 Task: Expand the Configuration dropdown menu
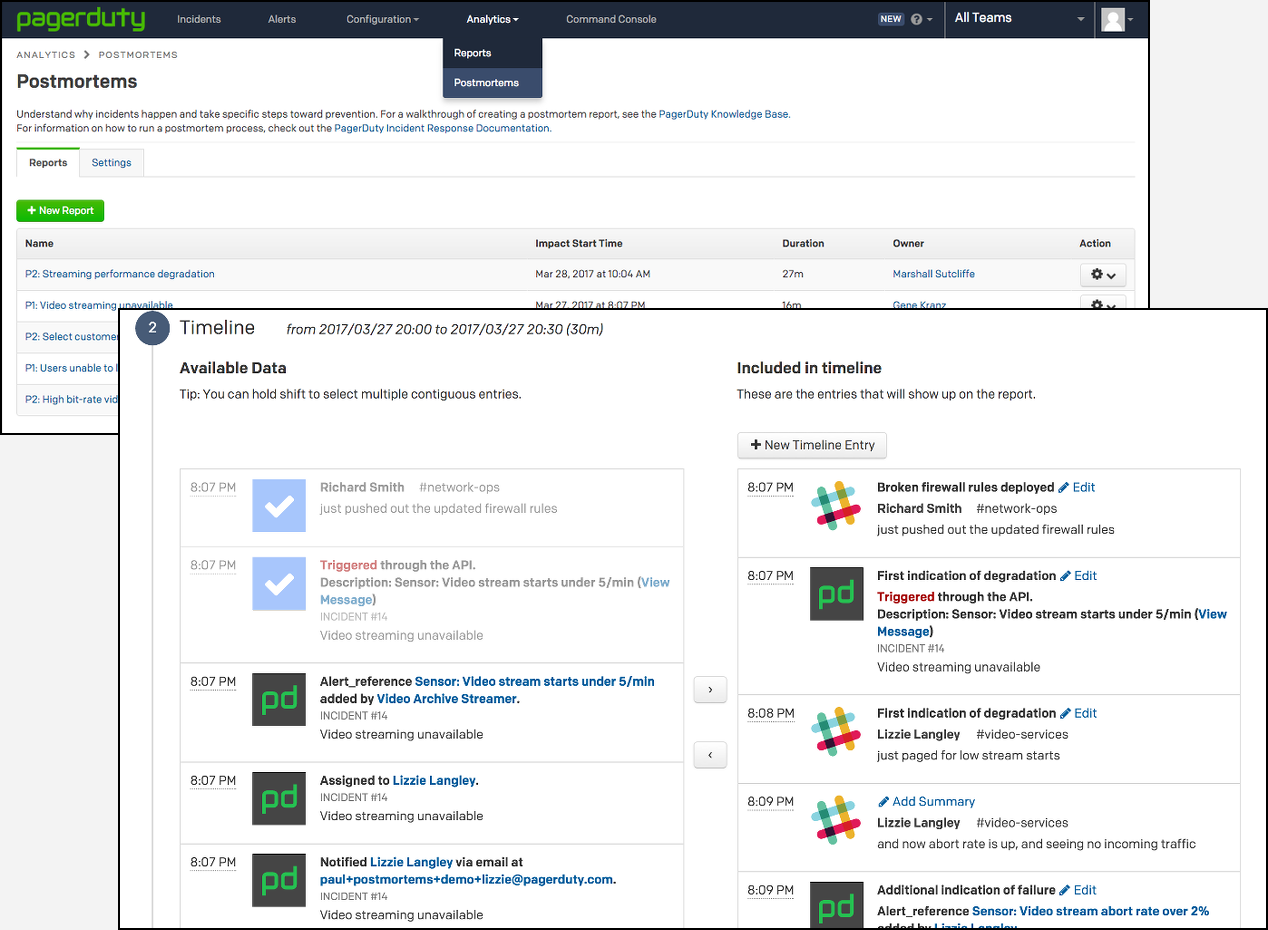click(x=382, y=19)
